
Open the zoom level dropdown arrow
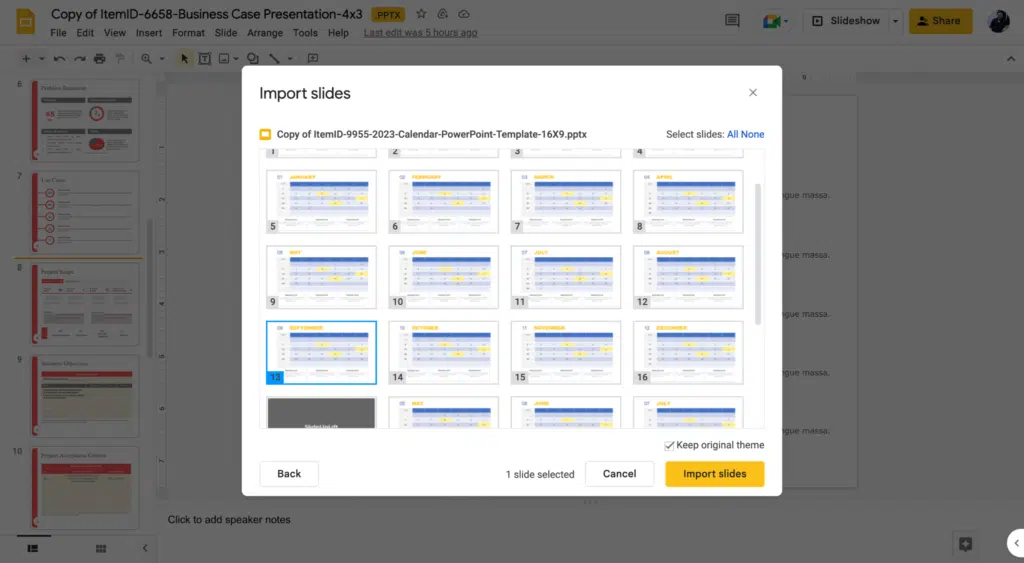160,59
